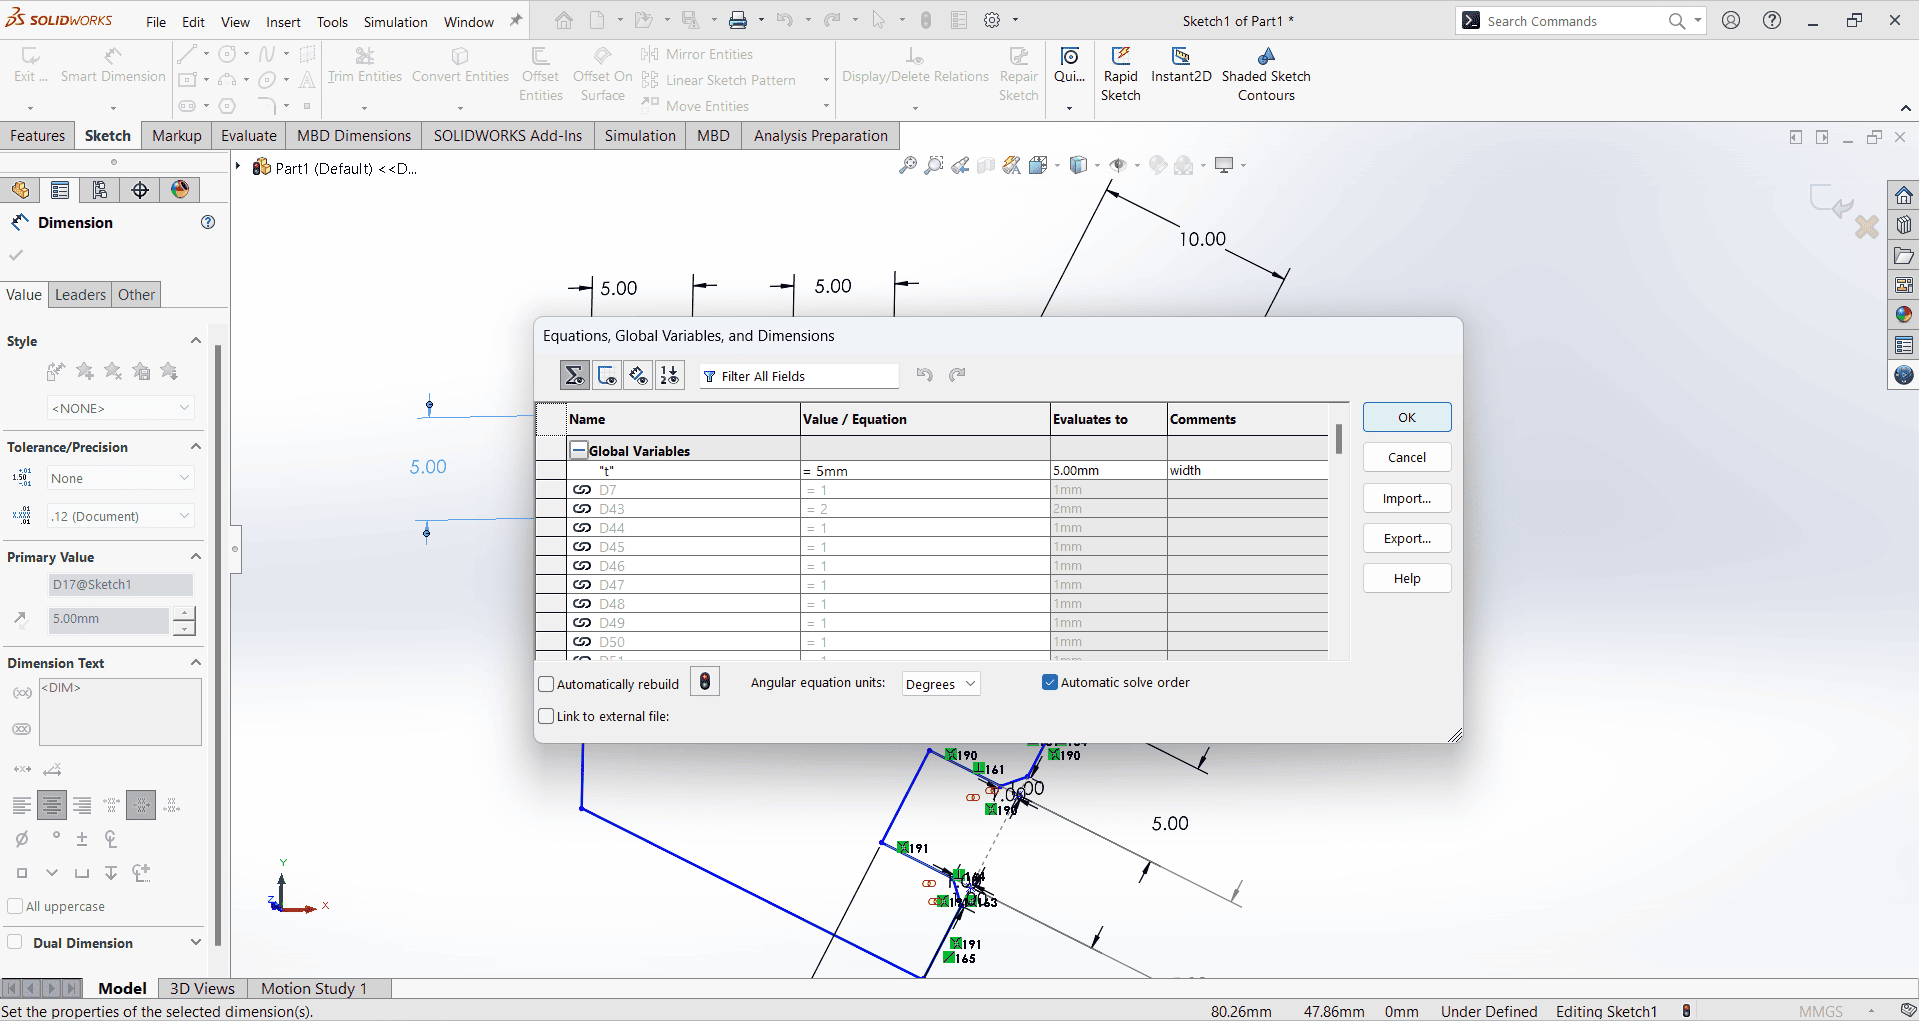1919x1021 pixels.
Task: Uncheck Automatic solve order
Action: click(1050, 682)
